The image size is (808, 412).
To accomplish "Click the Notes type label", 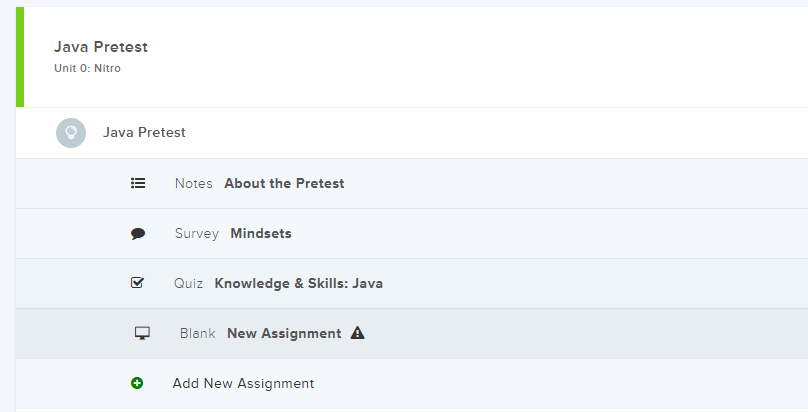I will point(193,183).
